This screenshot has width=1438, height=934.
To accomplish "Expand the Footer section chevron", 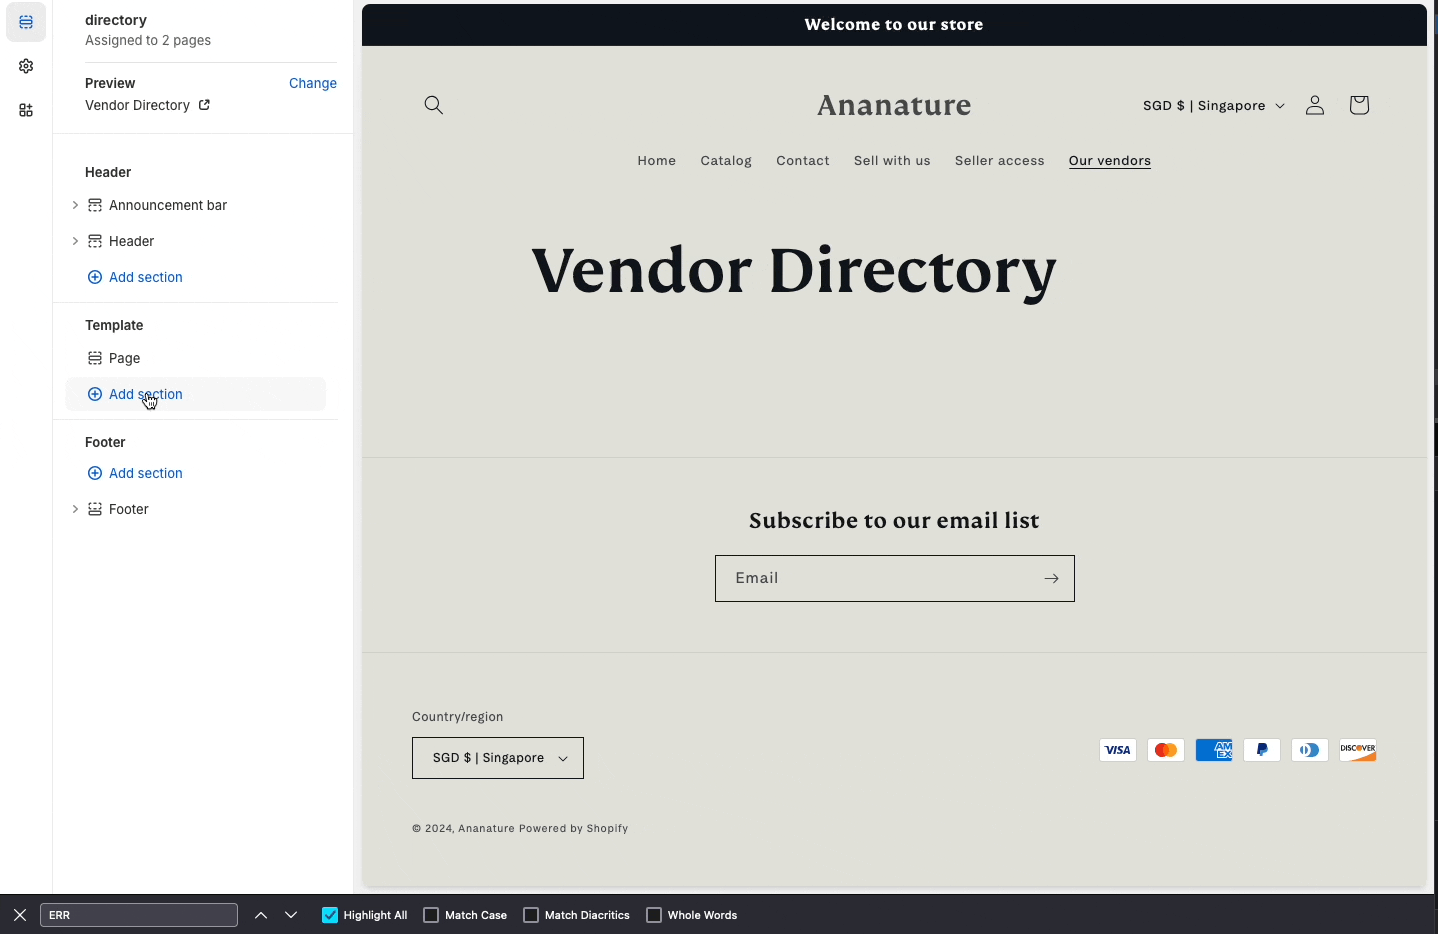I will pyautogui.click(x=75, y=509).
